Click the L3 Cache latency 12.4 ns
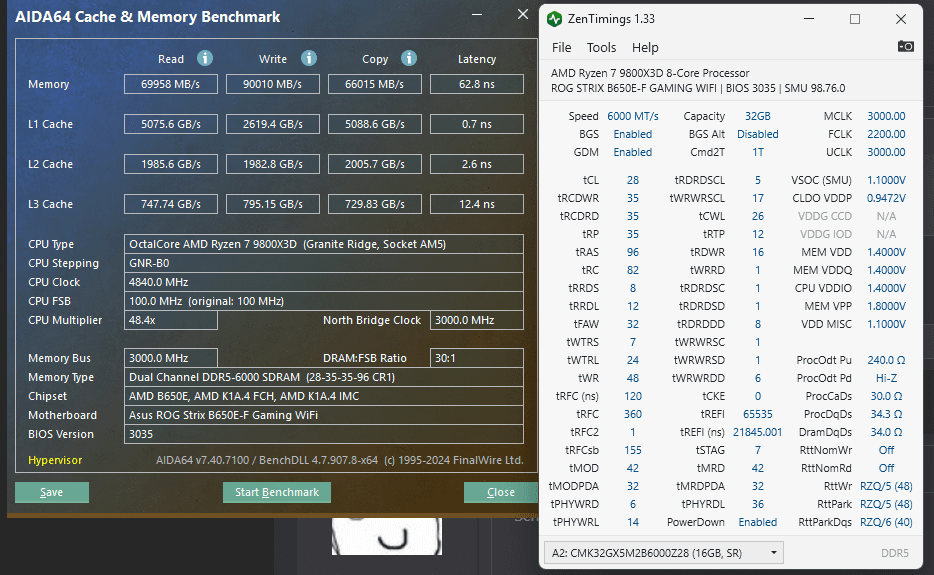Viewport: 934px width, 575px height. point(477,204)
